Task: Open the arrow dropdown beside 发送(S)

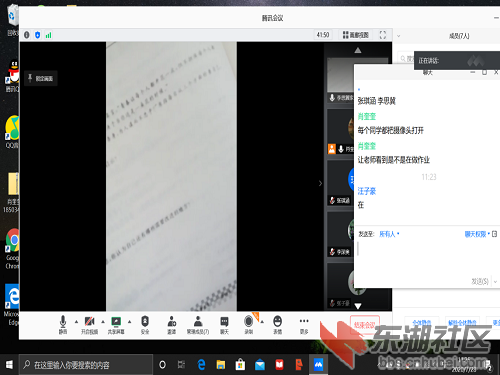Action: click(x=495, y=282)
